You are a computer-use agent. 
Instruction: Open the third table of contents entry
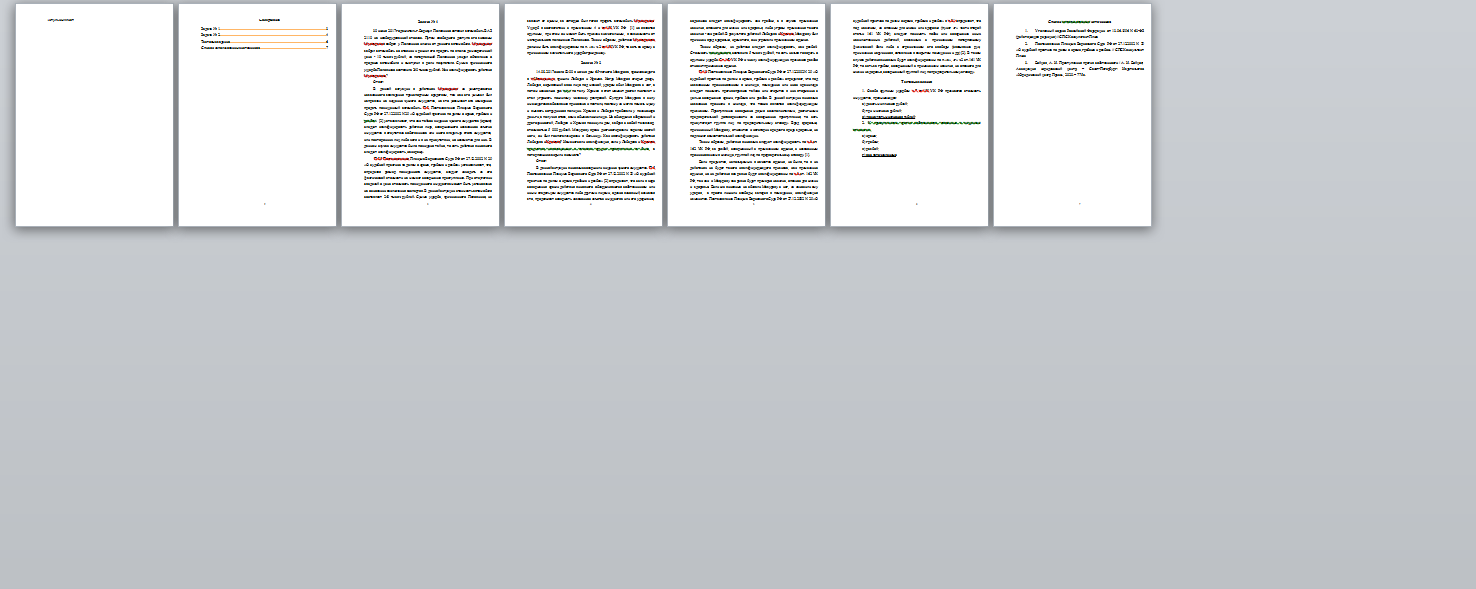coord(264,42)
